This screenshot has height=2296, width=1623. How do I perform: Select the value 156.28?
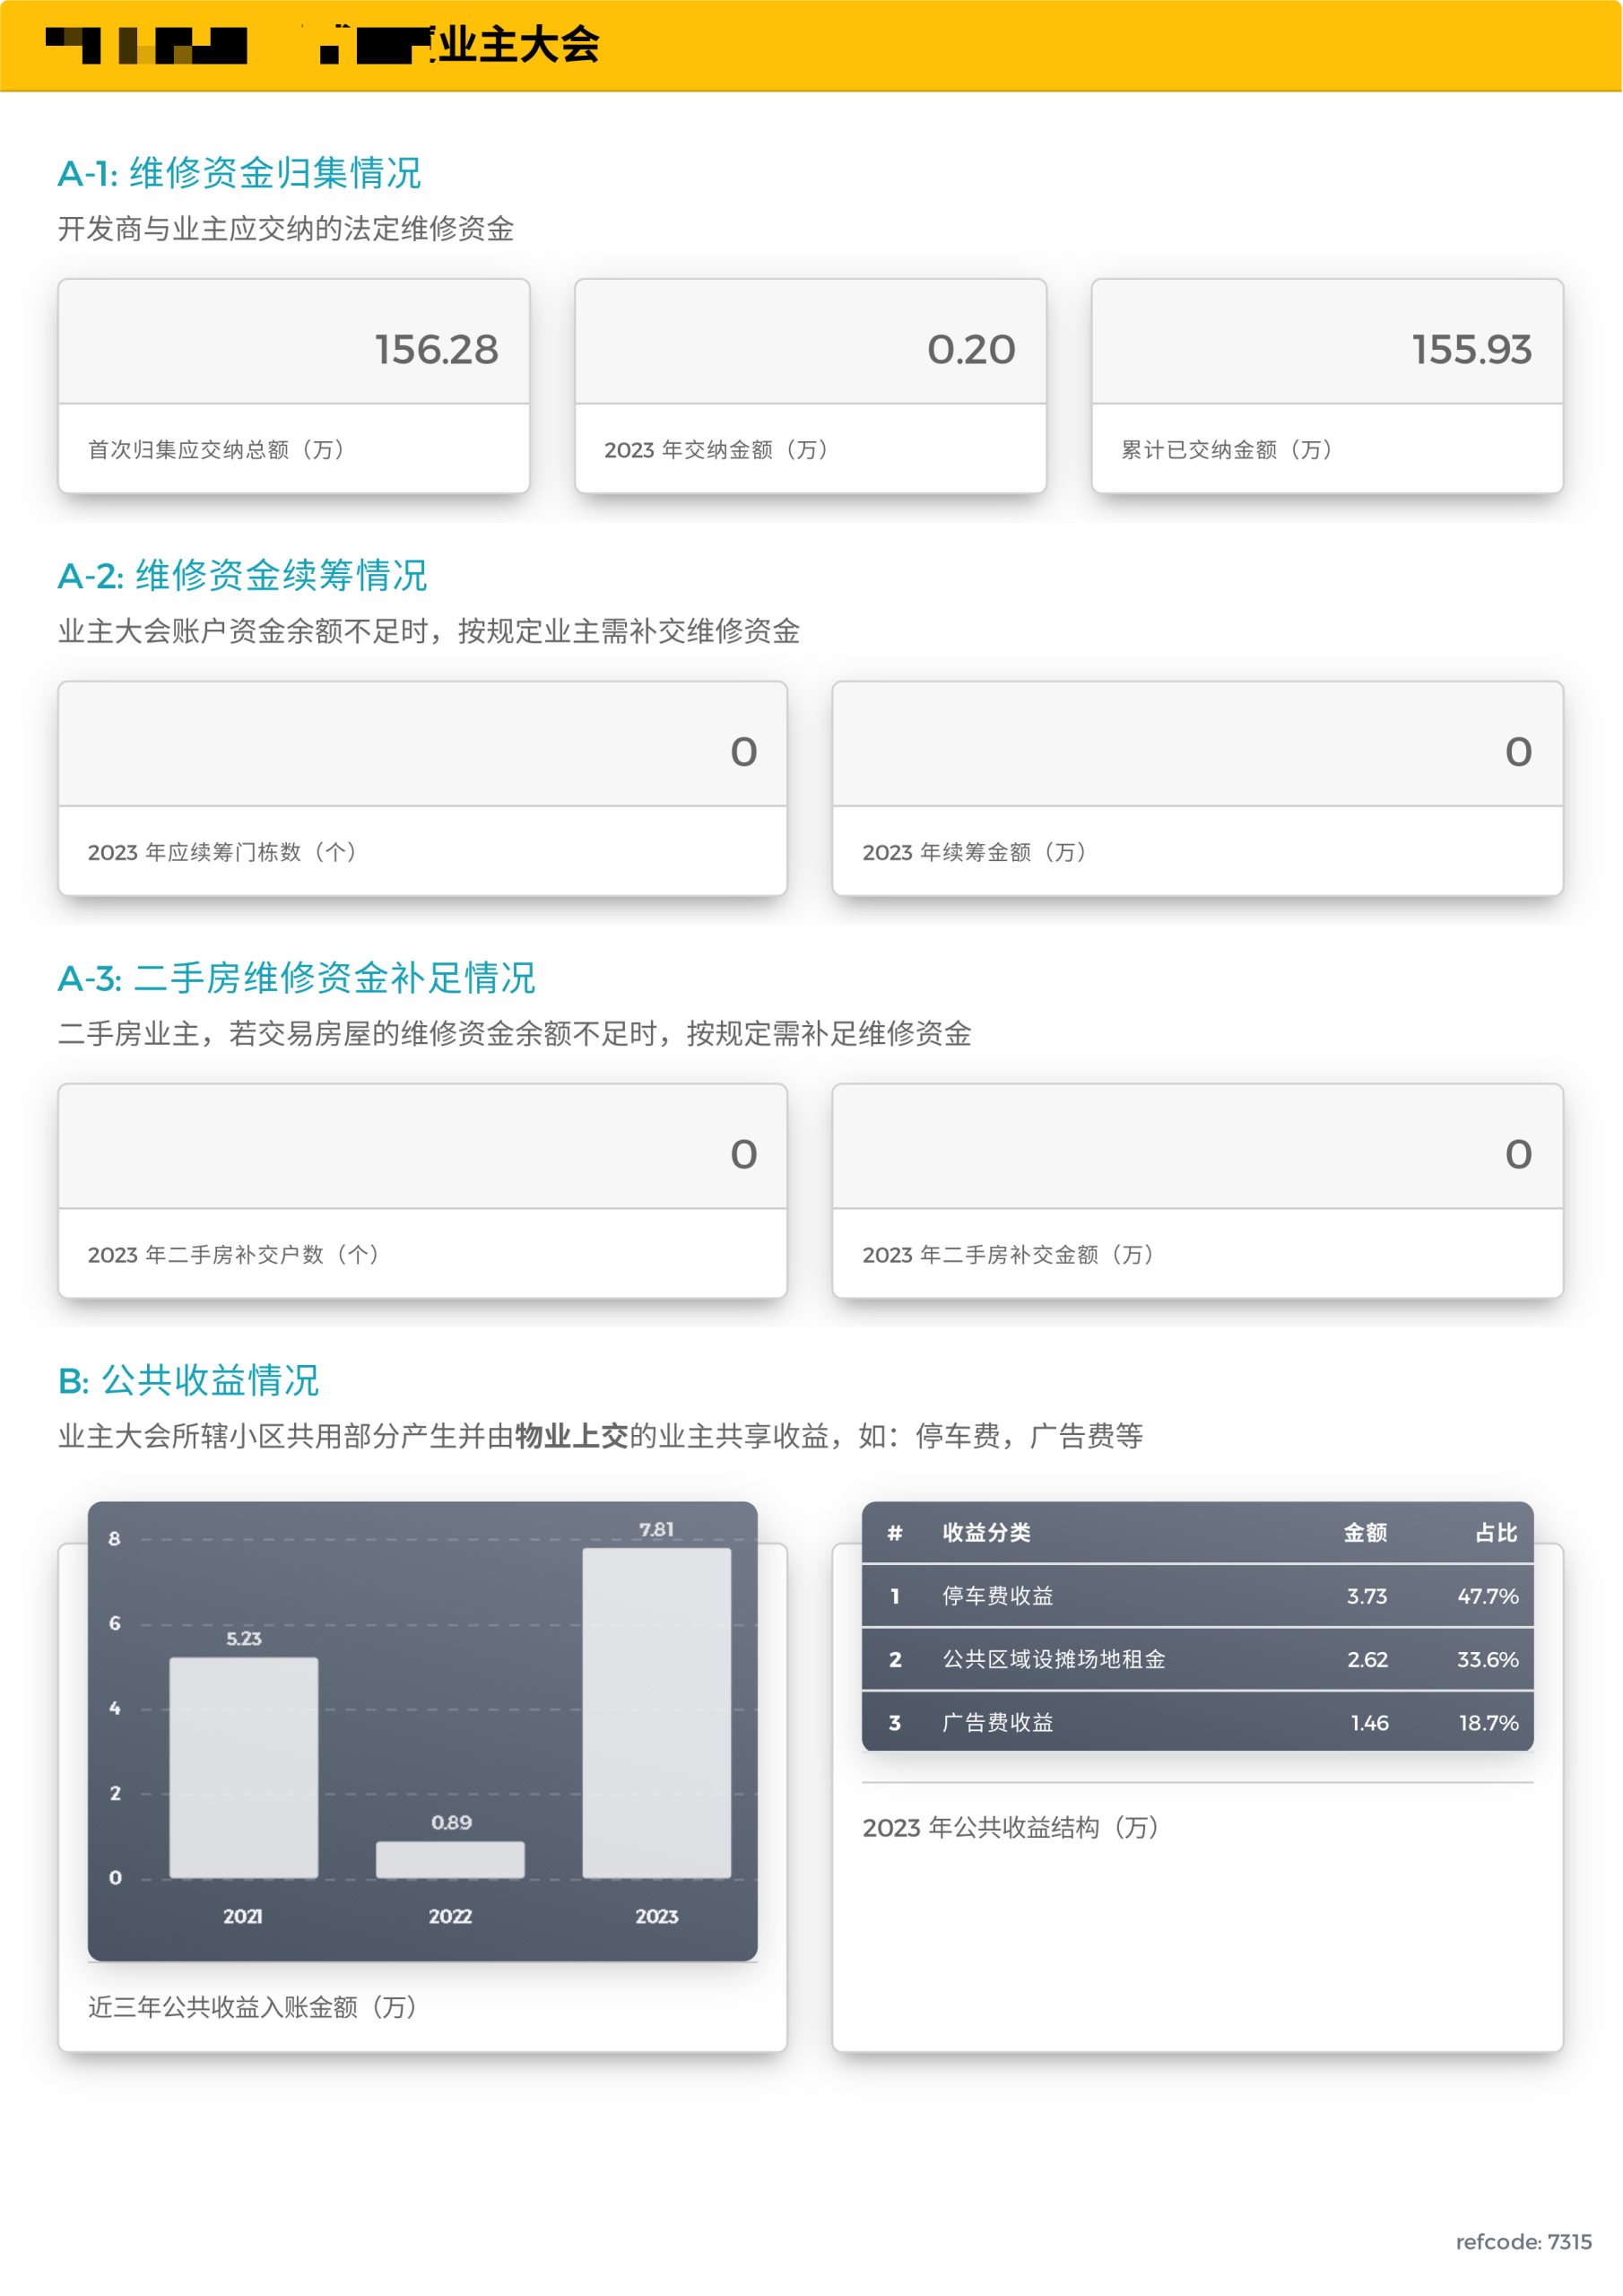click(x=437, y=349)
